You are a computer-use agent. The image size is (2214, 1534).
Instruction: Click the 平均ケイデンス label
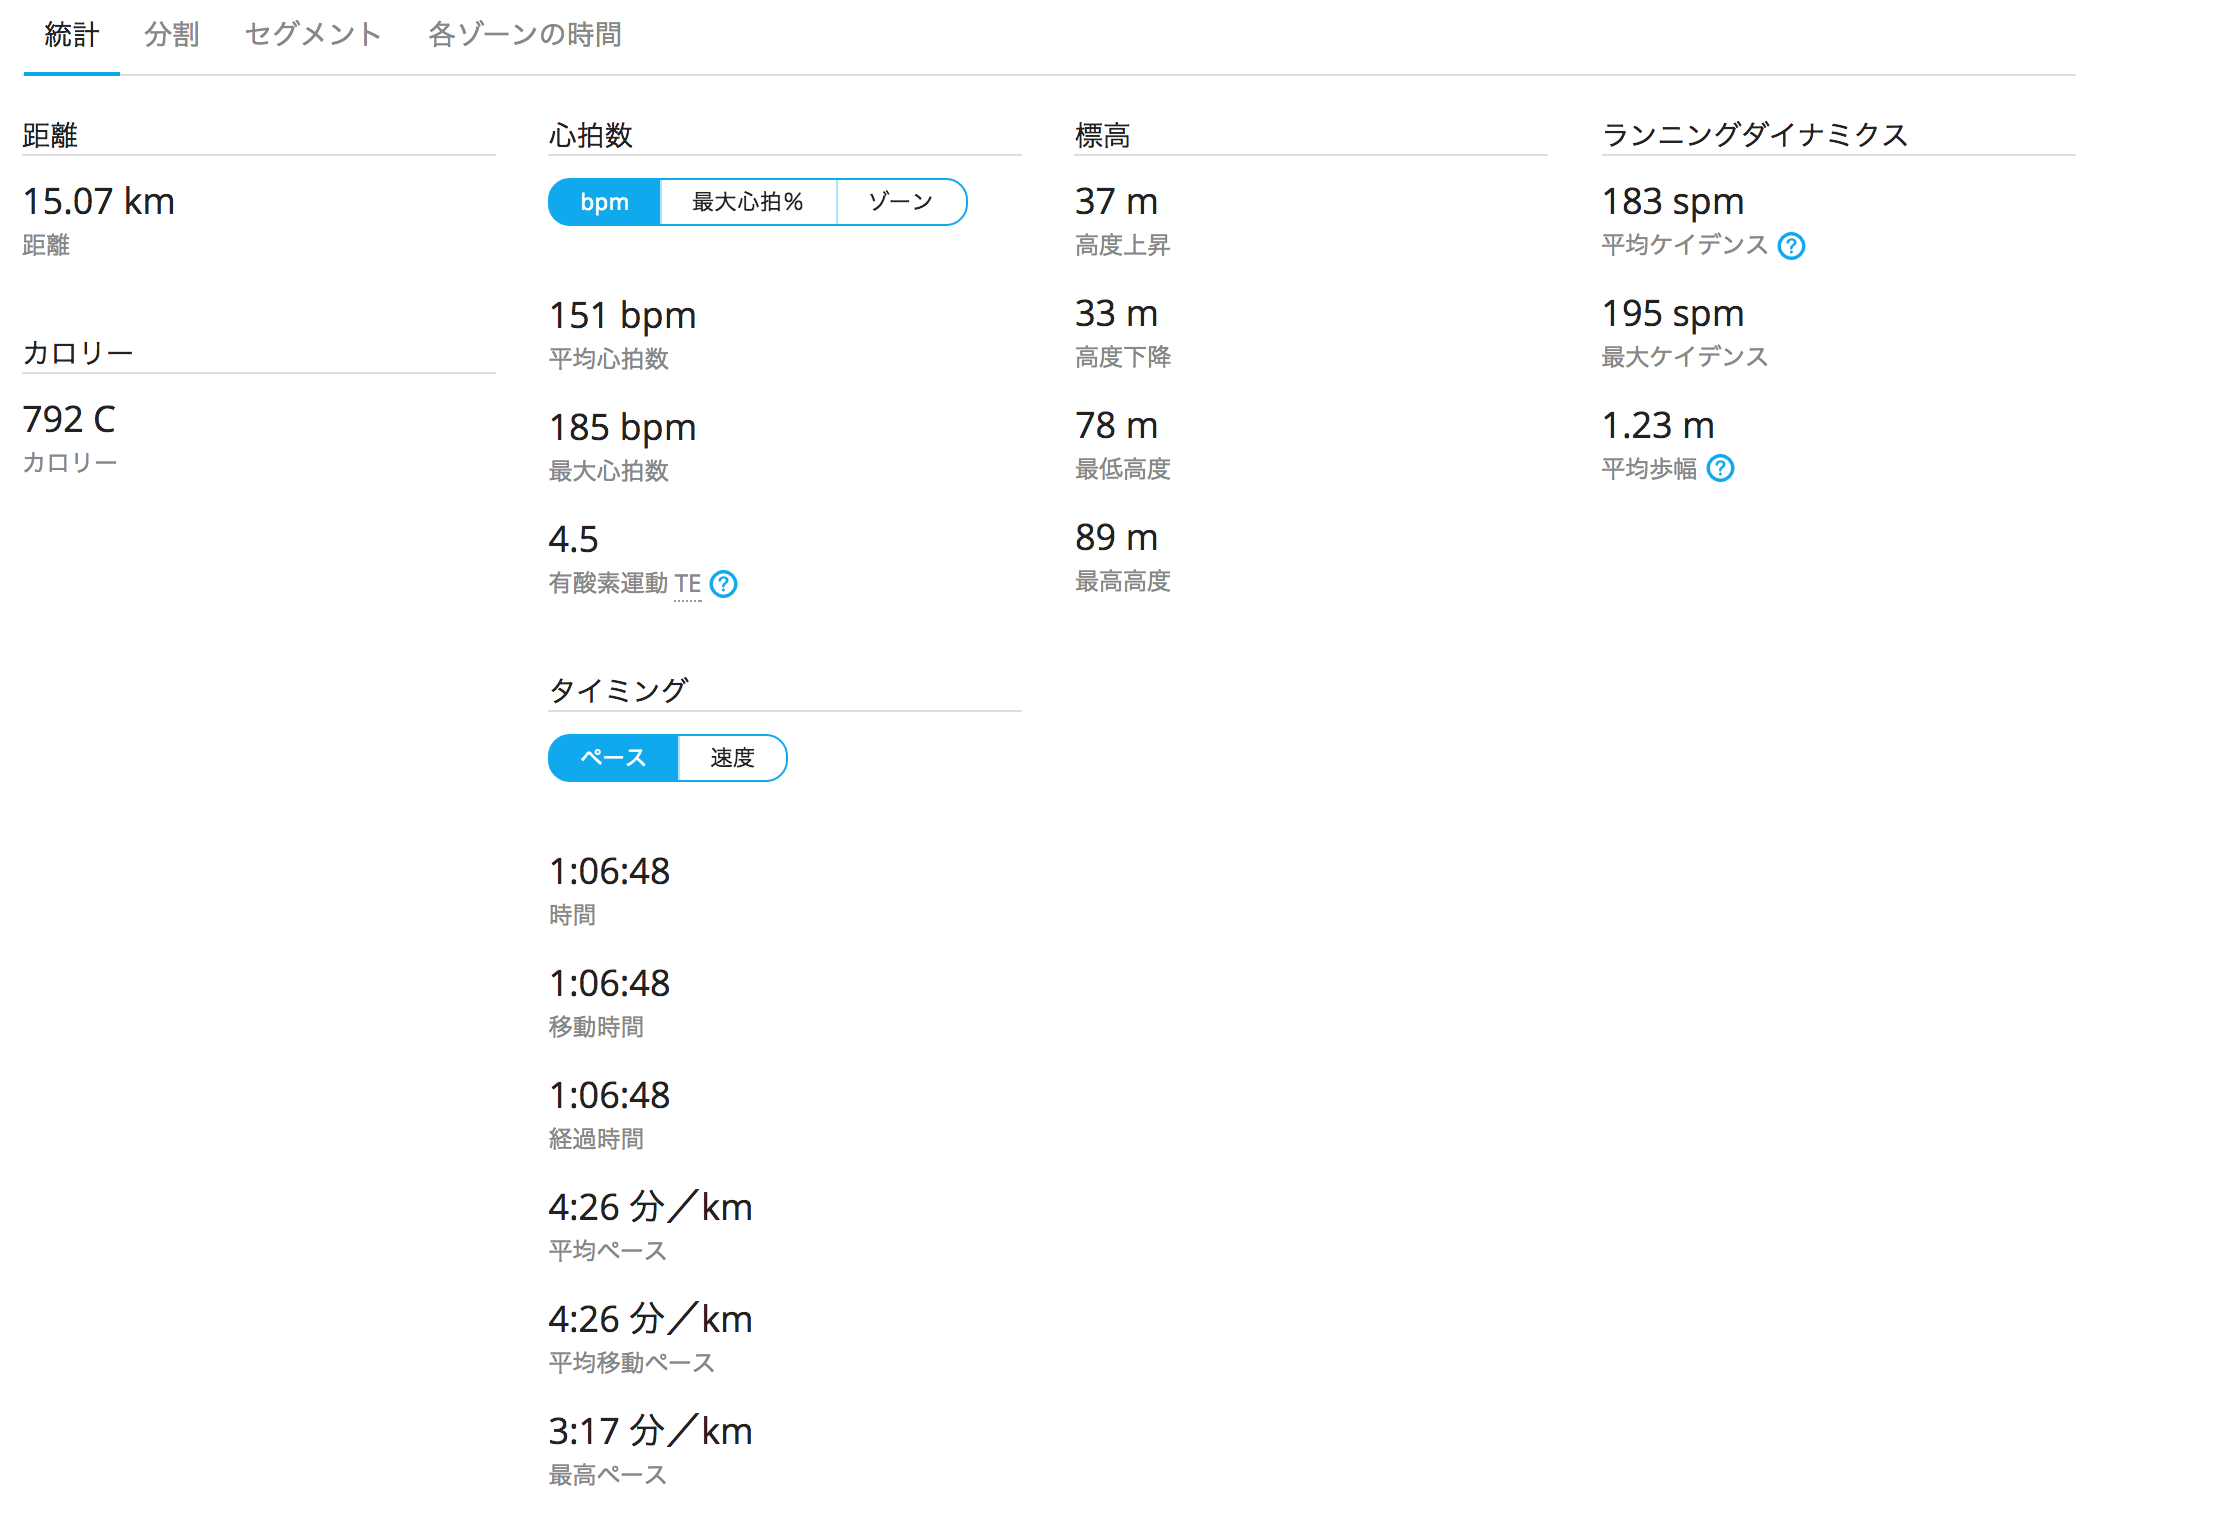pos(1684,245)
